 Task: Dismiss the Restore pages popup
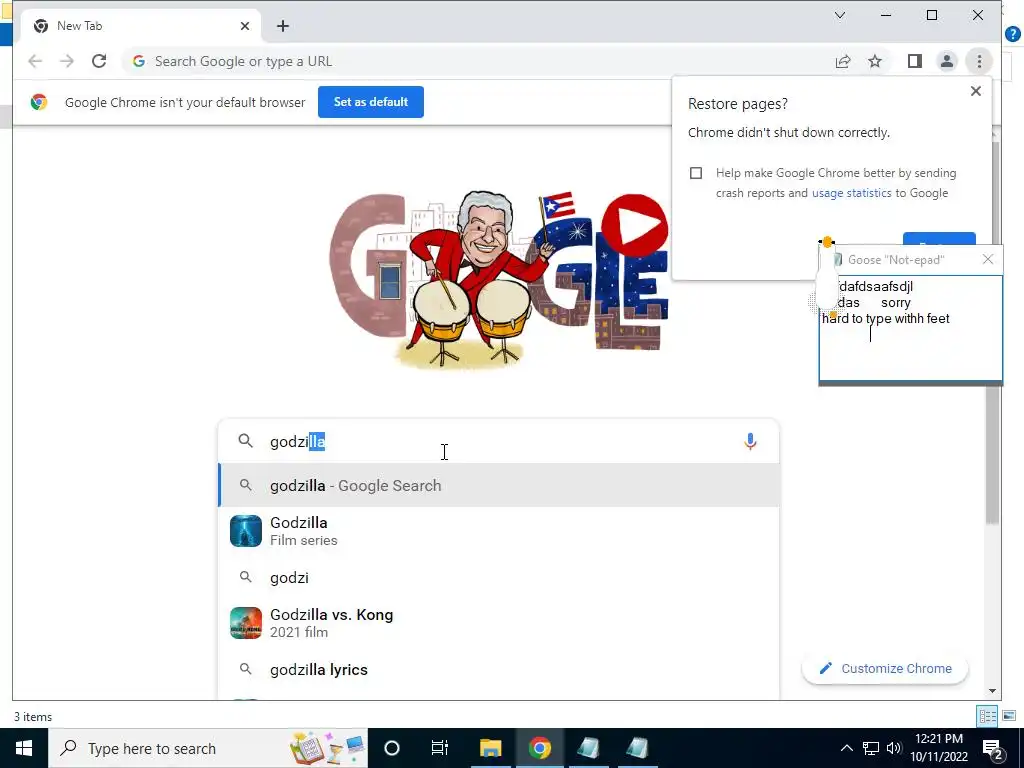976,91
